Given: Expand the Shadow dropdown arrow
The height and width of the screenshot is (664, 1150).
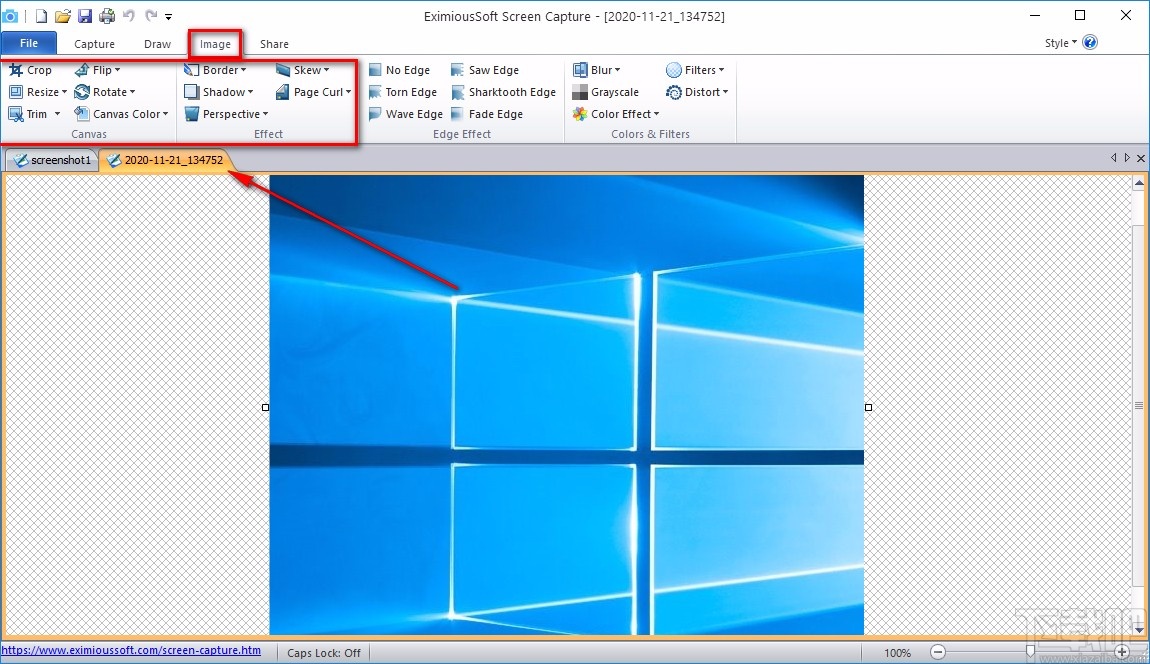Looking at the screenshot, I should click(x=250, y=92).
